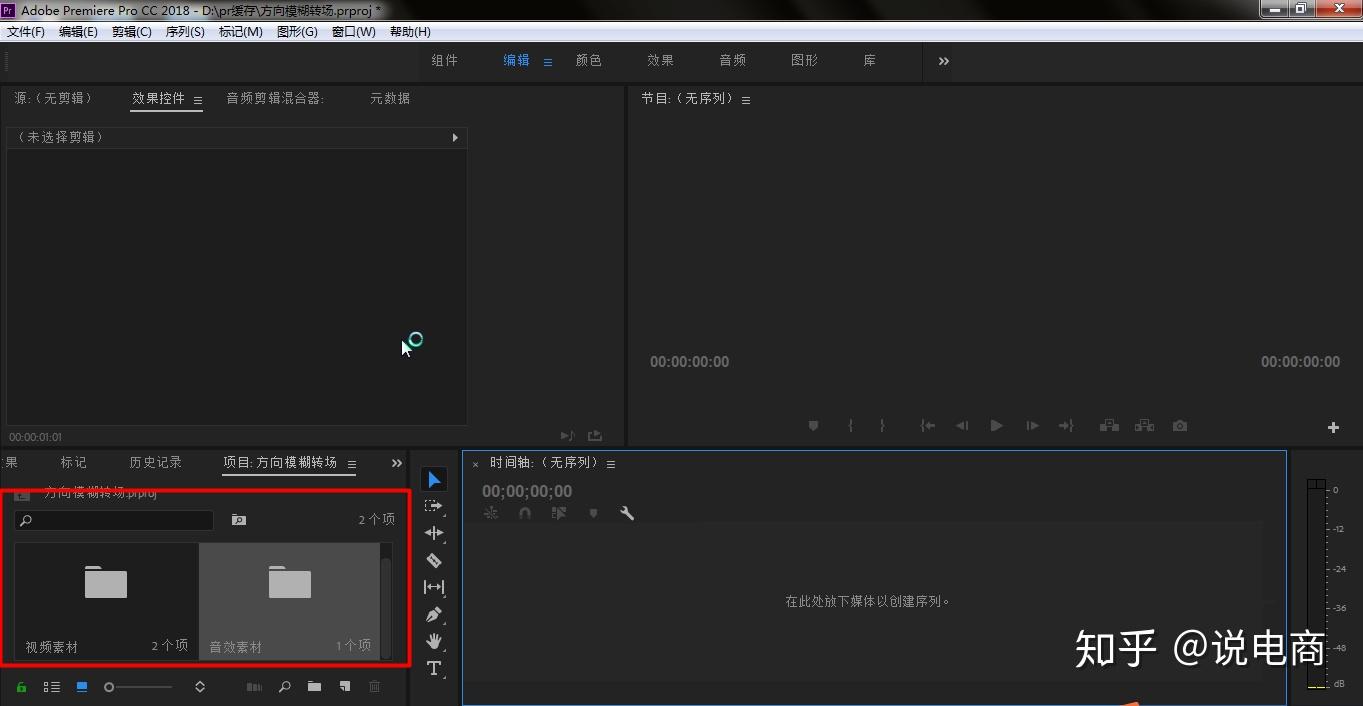Show more project panel tabs chevron
The height and width of the screenshot is (706, 1363).
(397, 463)
